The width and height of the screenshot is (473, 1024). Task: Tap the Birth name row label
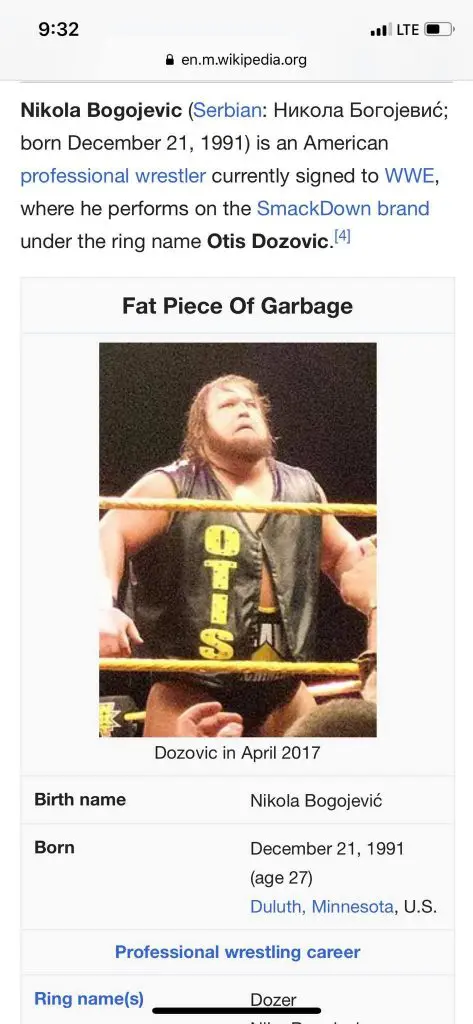tap(80, 799)
